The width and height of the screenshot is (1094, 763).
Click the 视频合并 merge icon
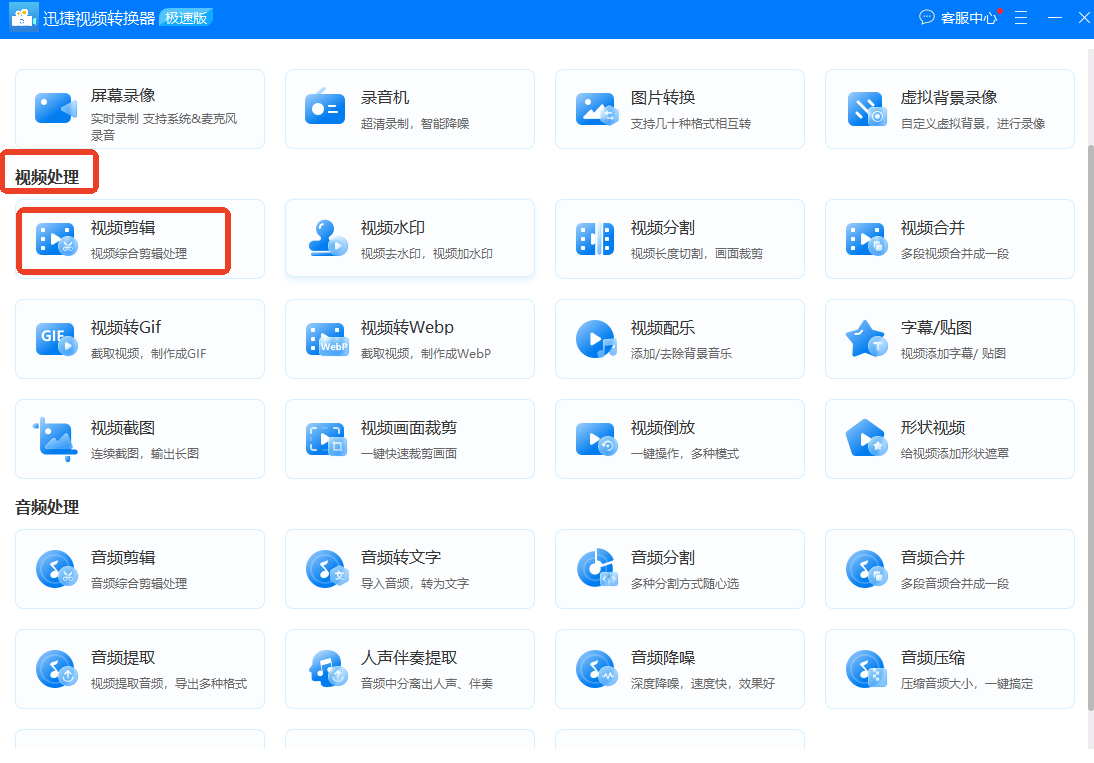point(866,239)
